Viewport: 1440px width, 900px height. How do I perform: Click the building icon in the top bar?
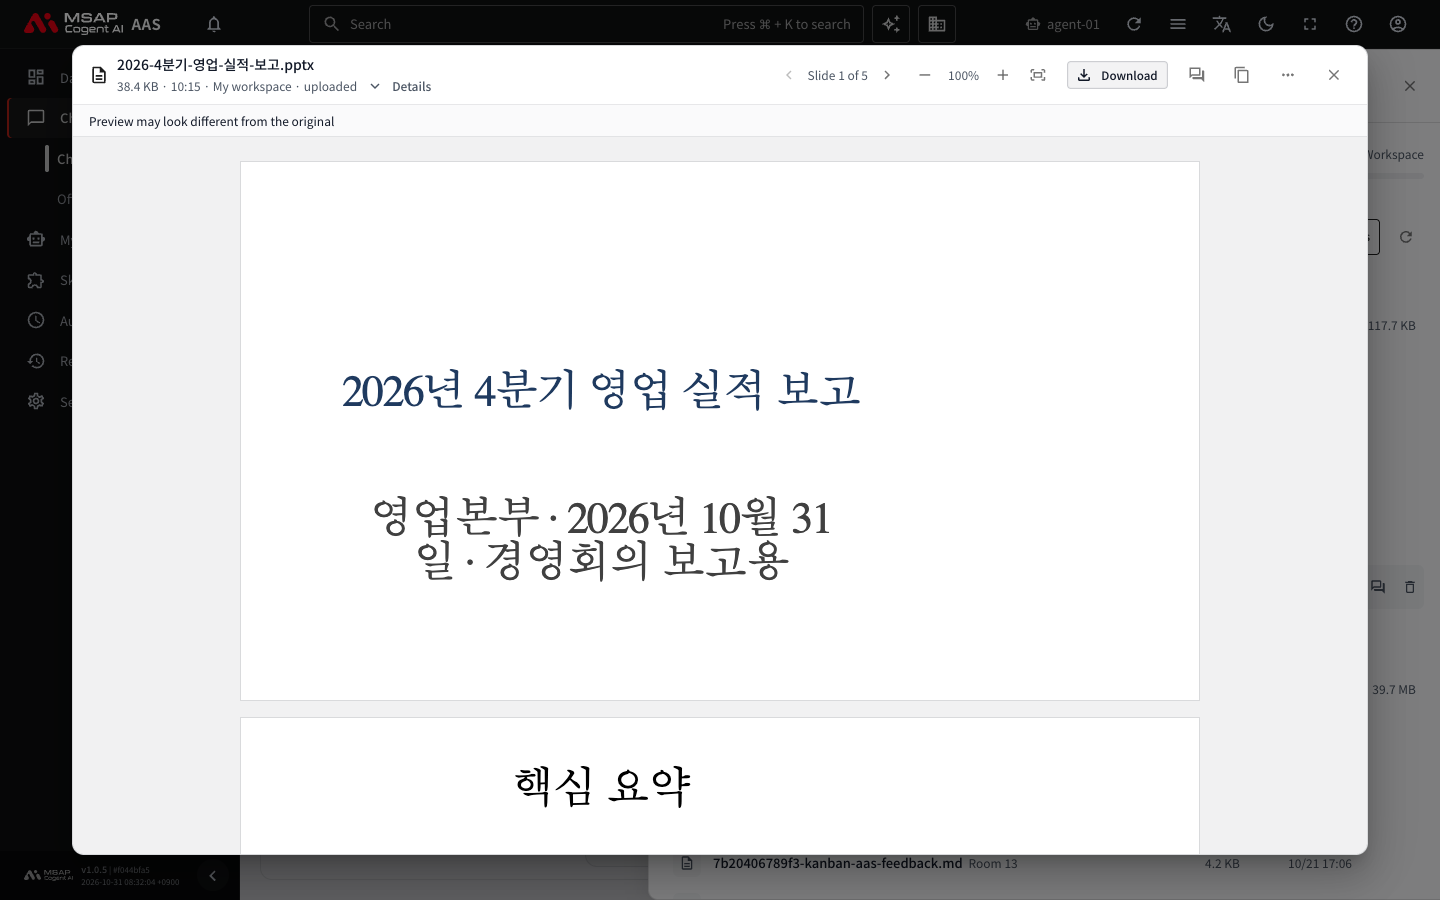click(937, 24)
